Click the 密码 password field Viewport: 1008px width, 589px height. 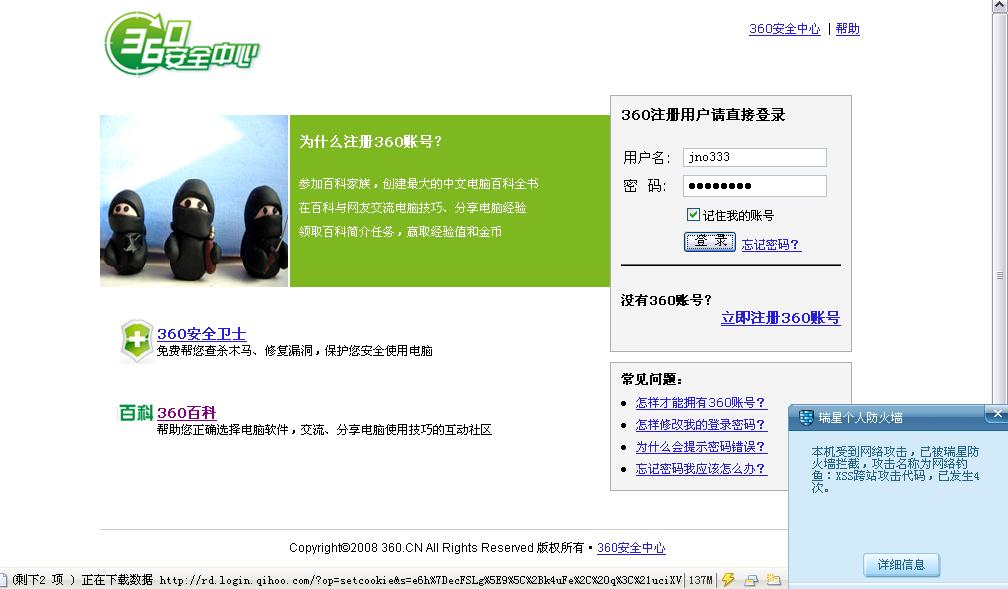[x=755, y=186]
